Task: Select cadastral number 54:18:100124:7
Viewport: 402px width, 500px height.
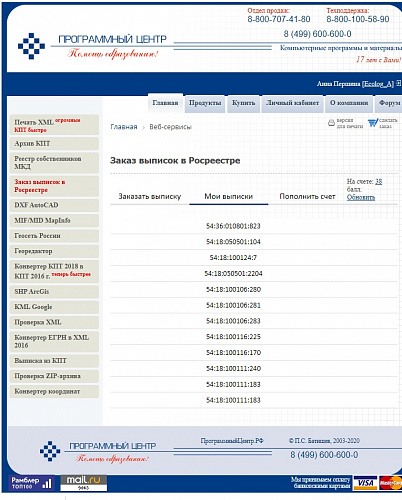Action: tap(233, 258)
